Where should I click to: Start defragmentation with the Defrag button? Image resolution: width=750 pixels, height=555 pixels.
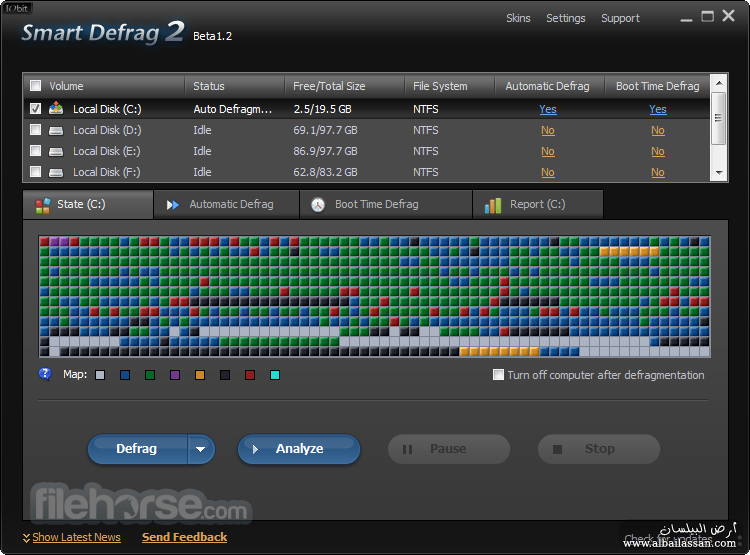click(x=137, y=449)
